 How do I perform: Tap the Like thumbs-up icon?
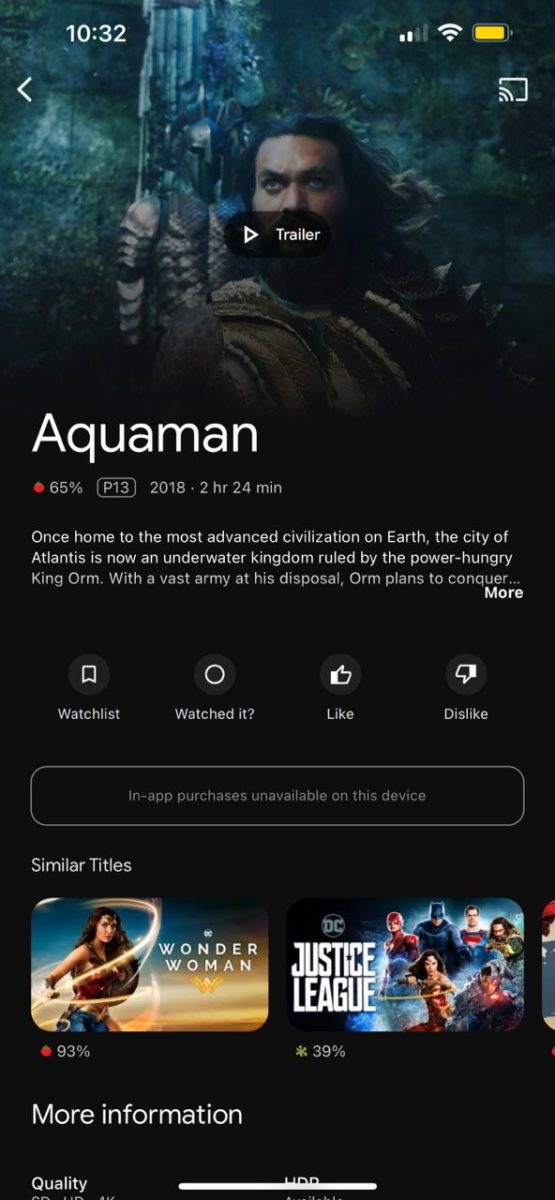(x=340, y=675)
